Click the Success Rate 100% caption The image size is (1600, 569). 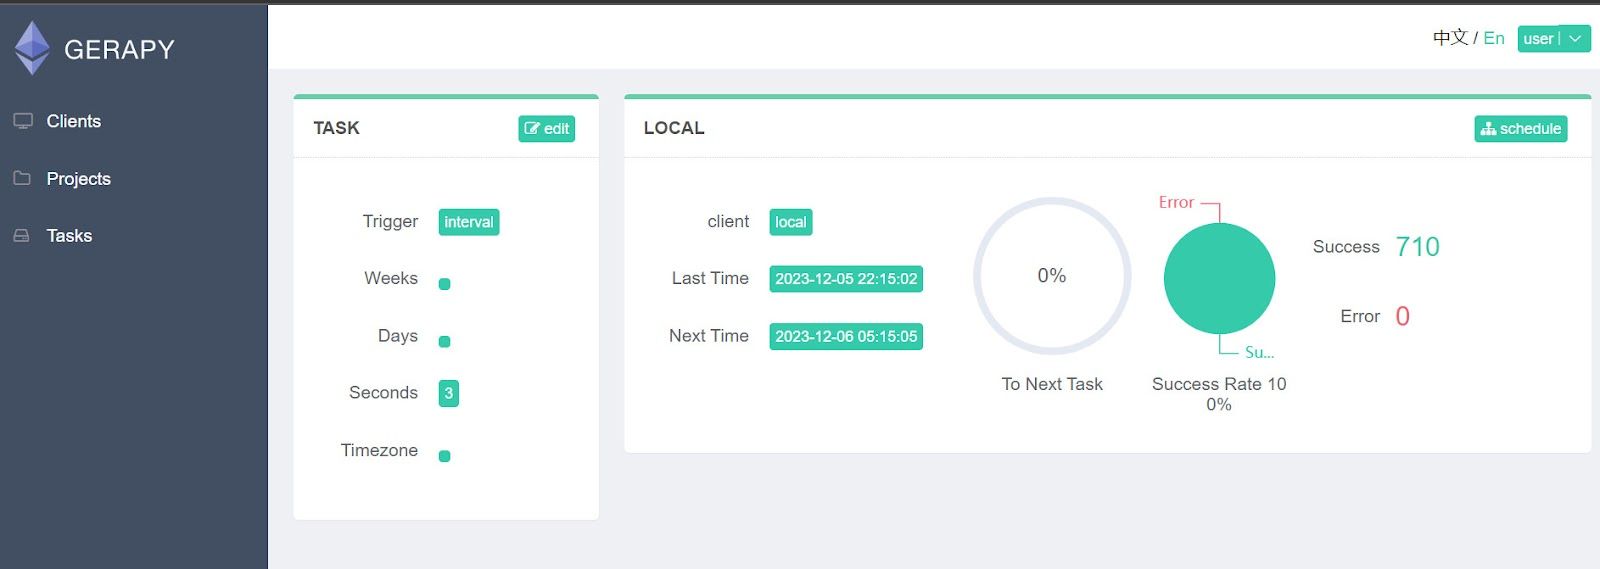1219,394
